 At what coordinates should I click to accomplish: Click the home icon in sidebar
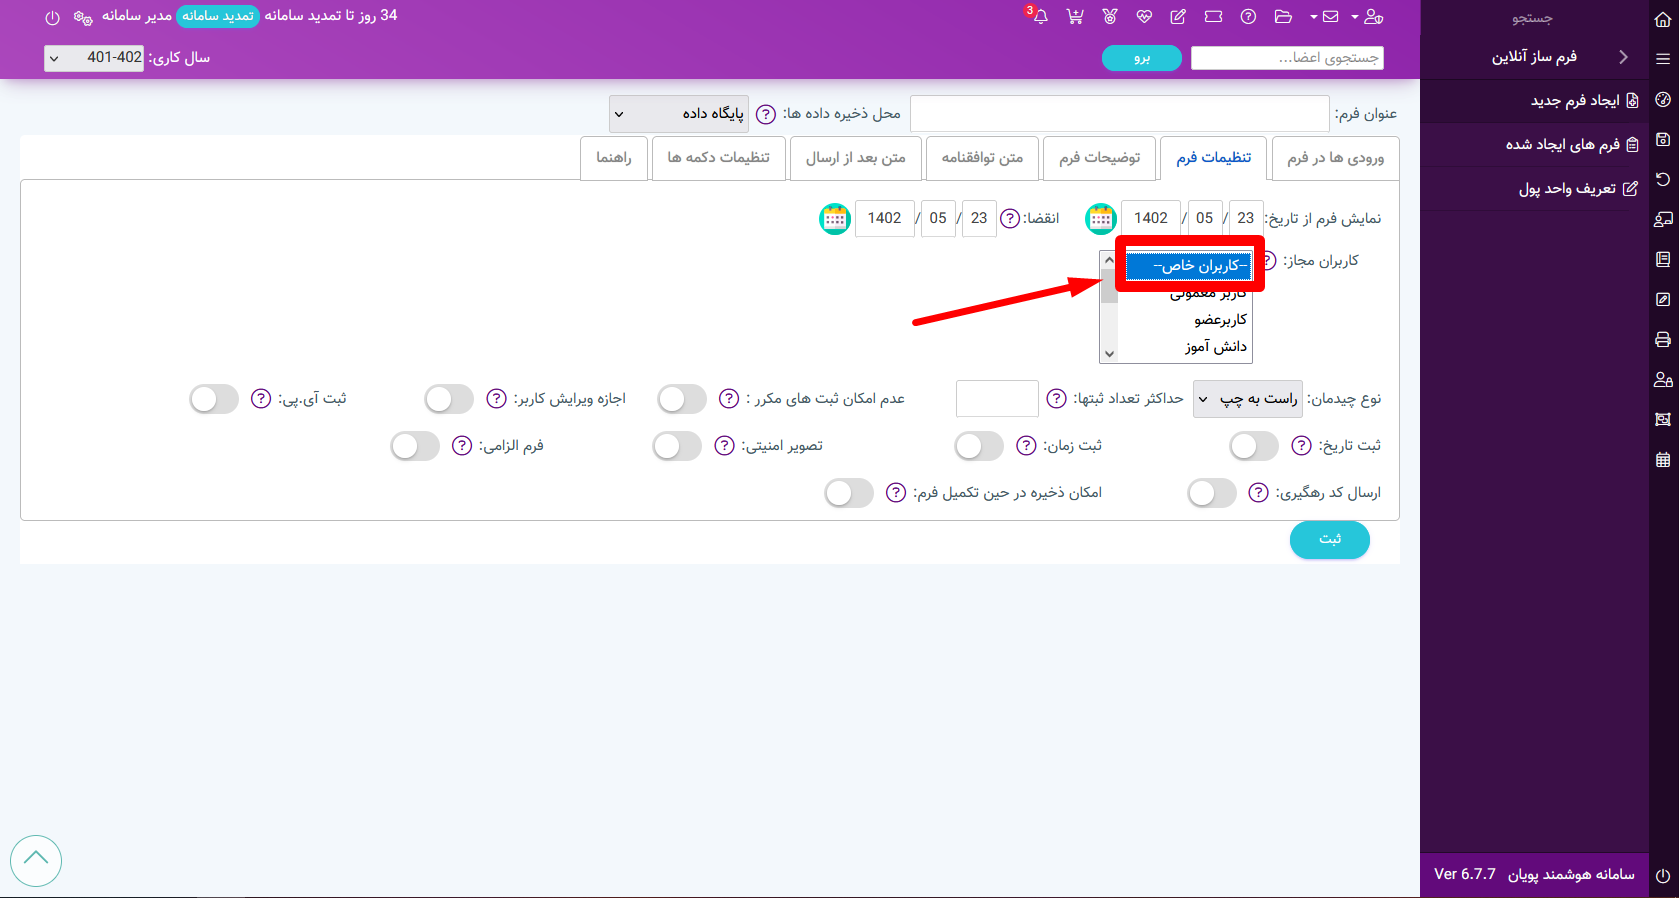(1663, 18)
